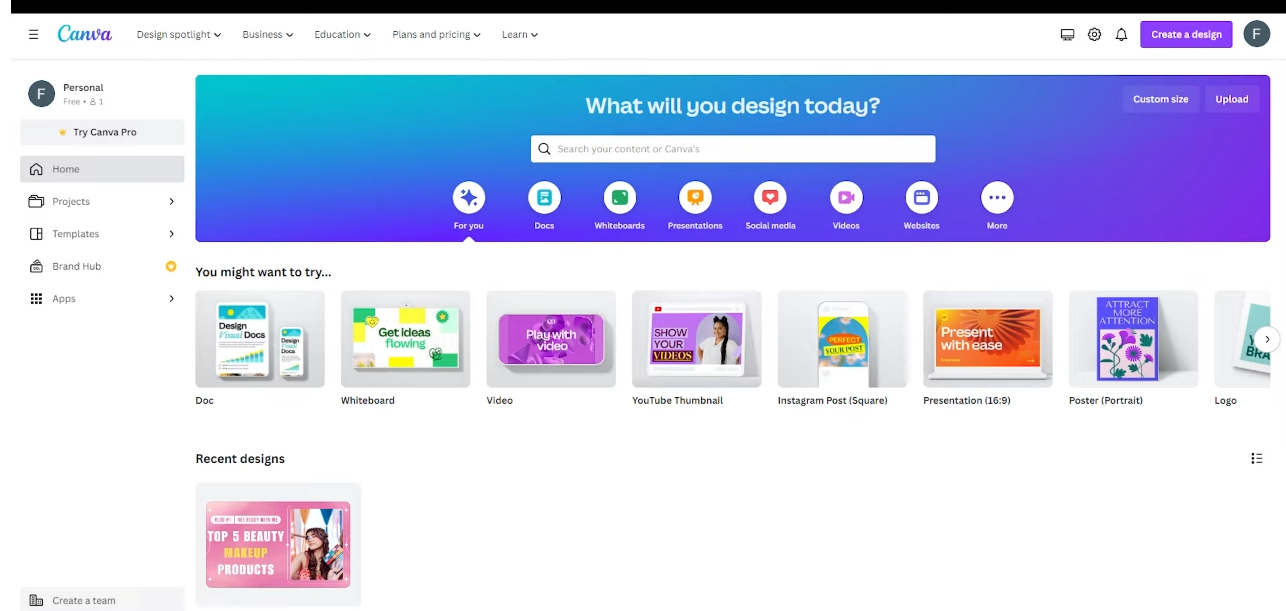The image size is (1286, 611).
Task: Click the Presentations icon
Action: (694, 197)
